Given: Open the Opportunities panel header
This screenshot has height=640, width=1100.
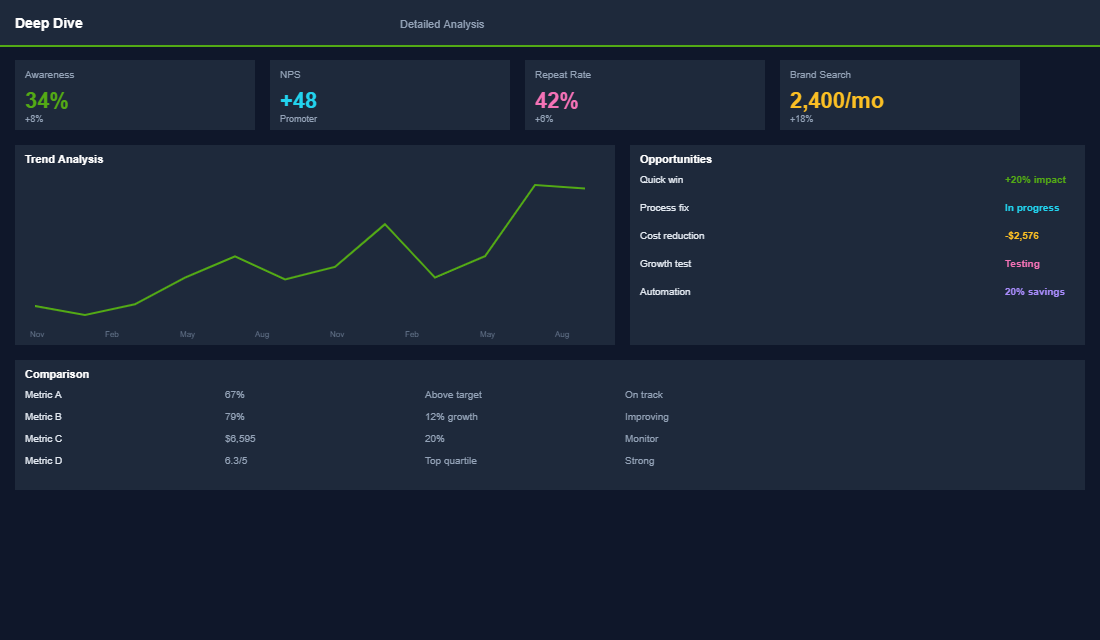Looking at the screenshot, I should 676,159.
